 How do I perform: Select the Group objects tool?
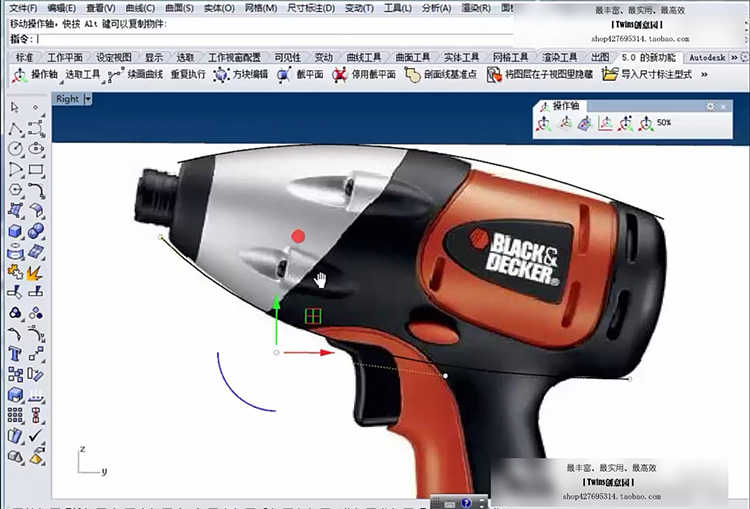[x=15, y=313]
